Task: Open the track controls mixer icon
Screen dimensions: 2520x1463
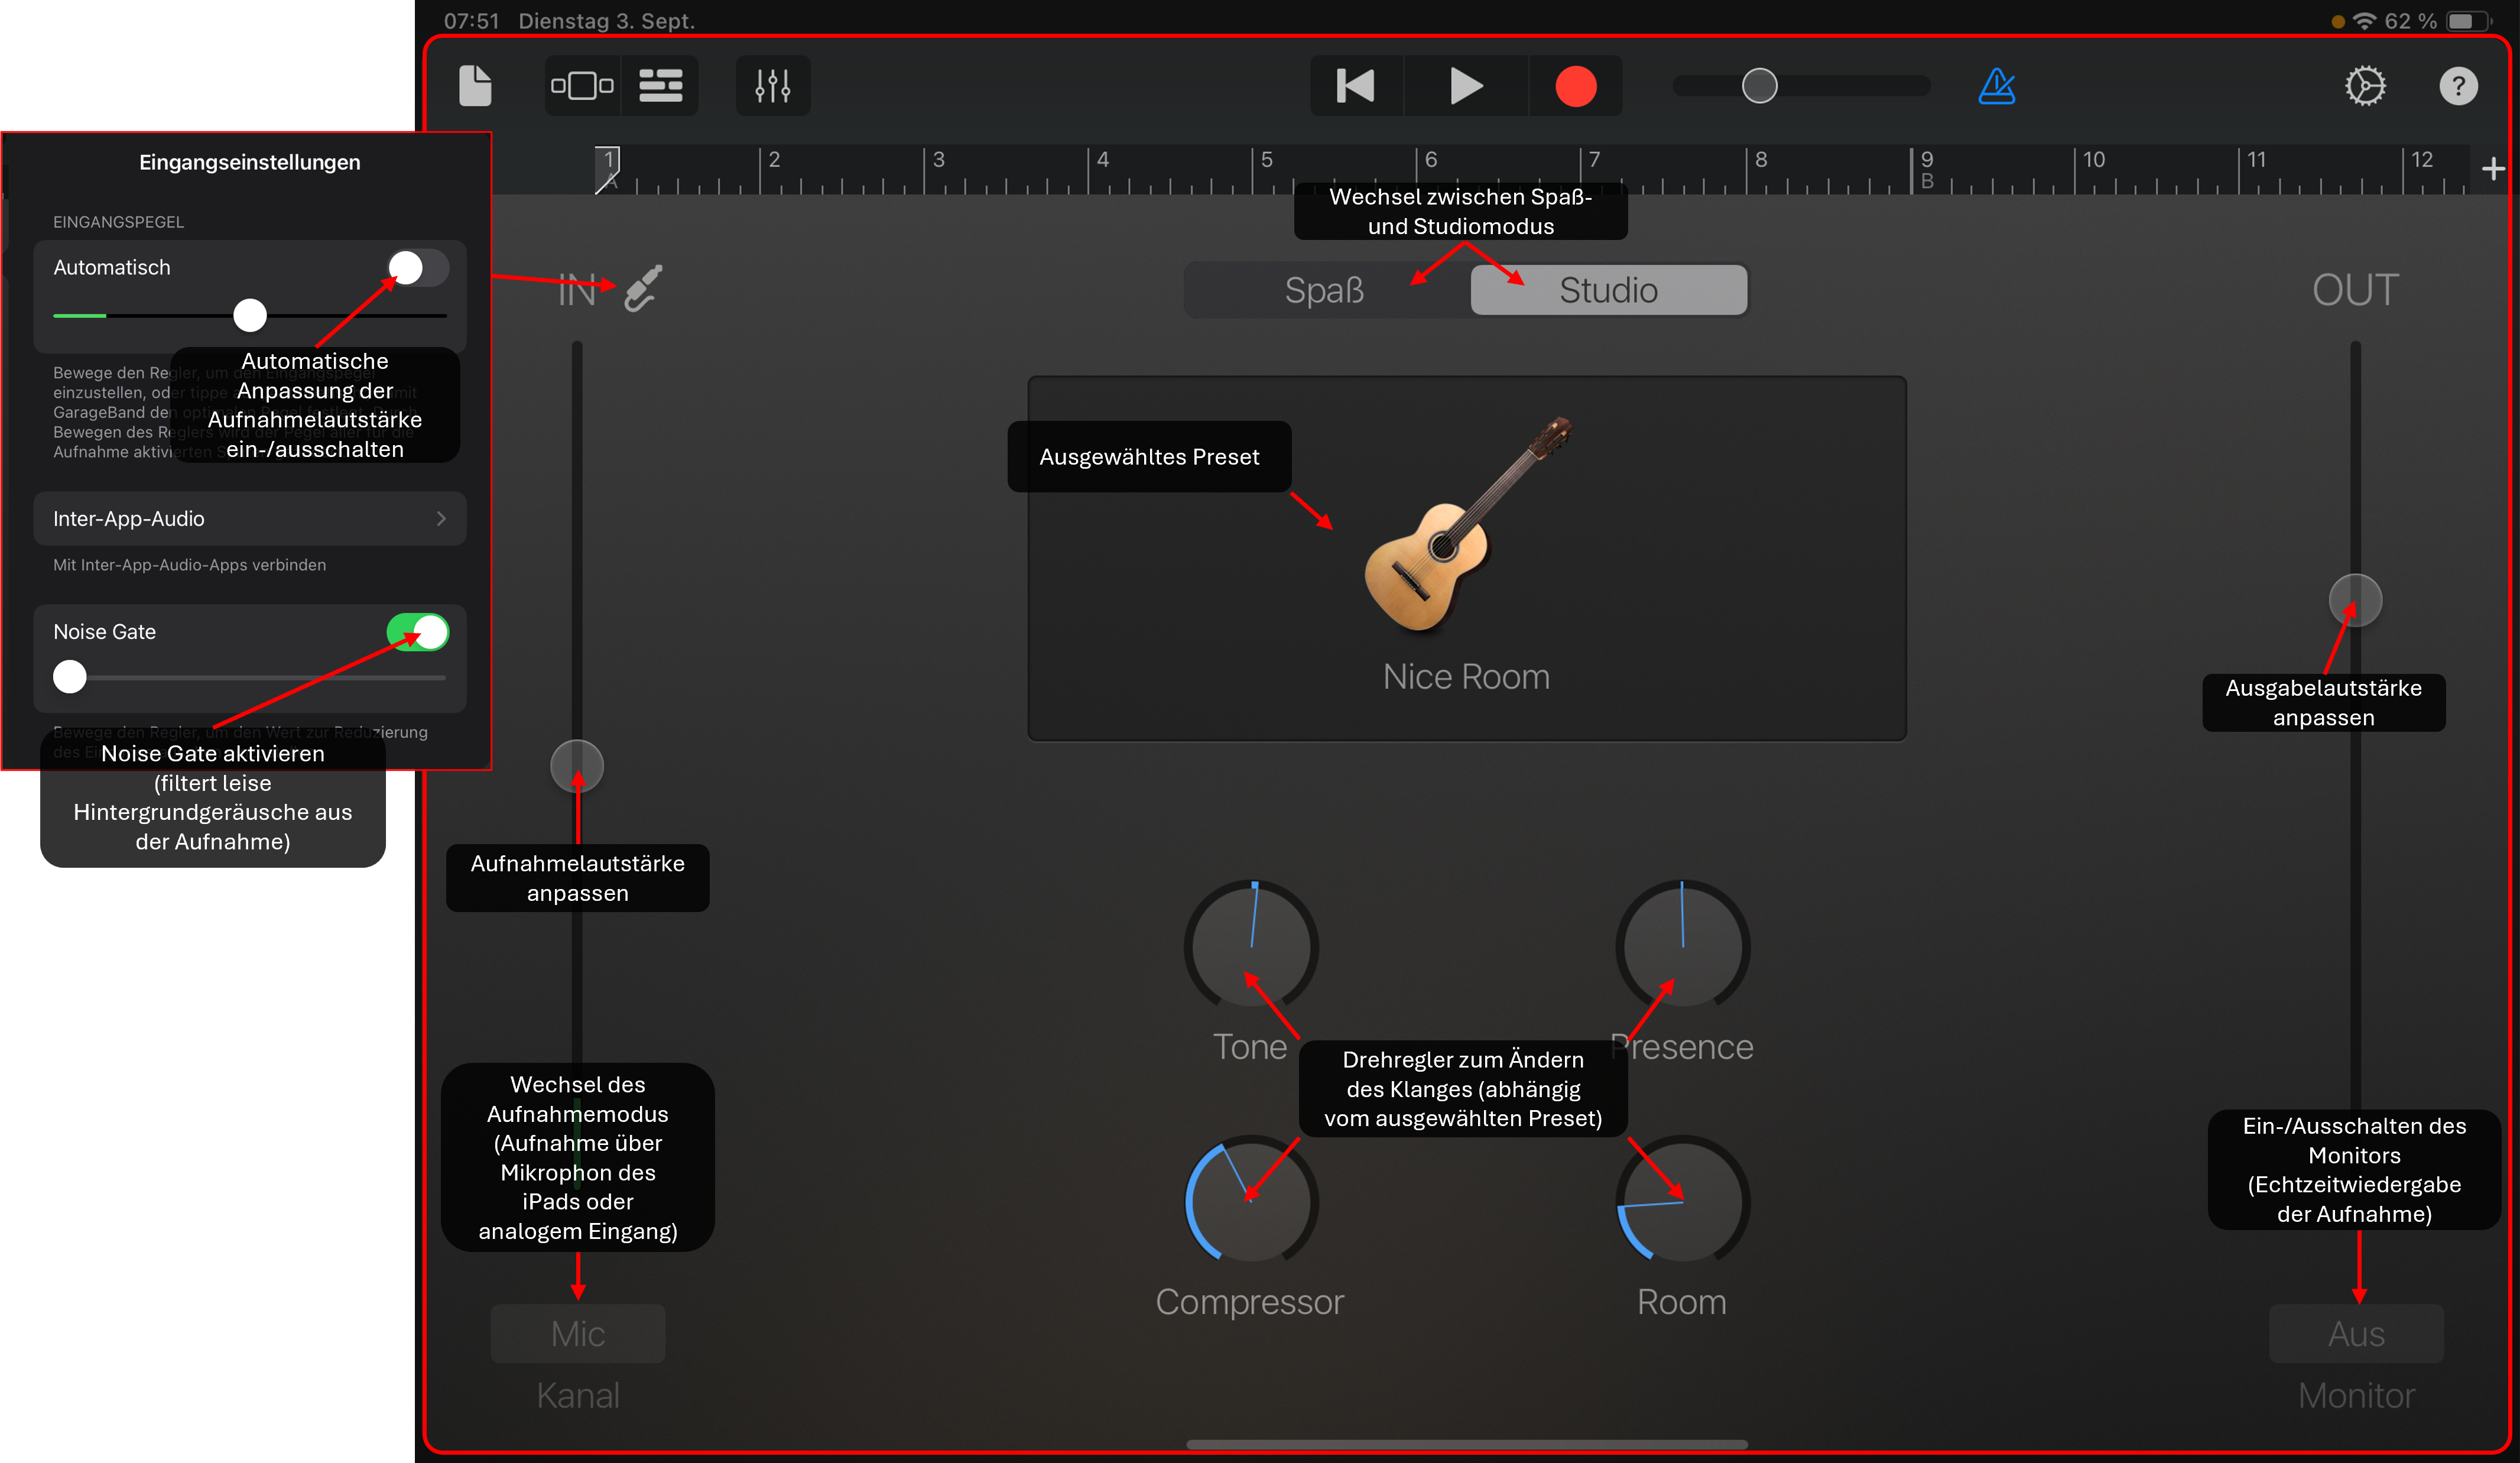Action: [773, 86]
